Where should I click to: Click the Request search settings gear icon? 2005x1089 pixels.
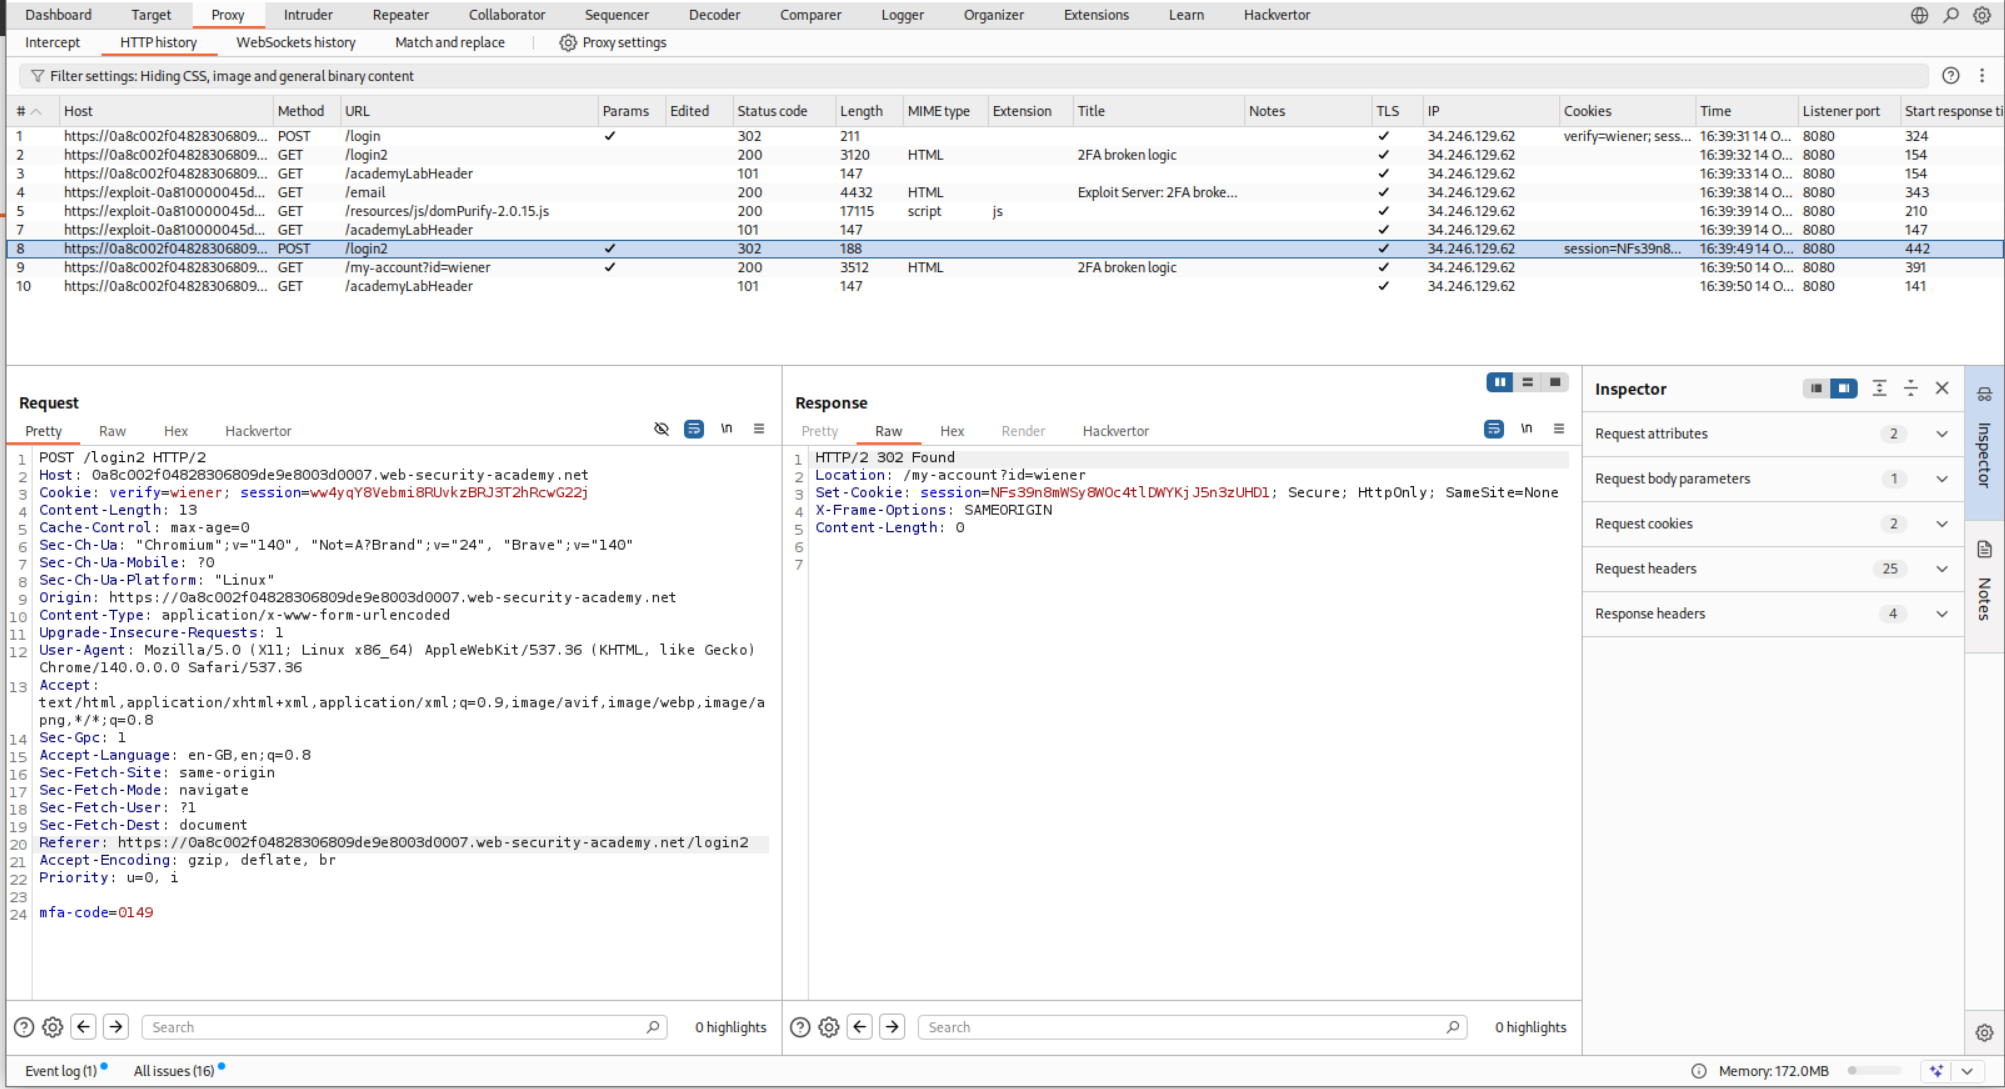[x=53, y=1027]
